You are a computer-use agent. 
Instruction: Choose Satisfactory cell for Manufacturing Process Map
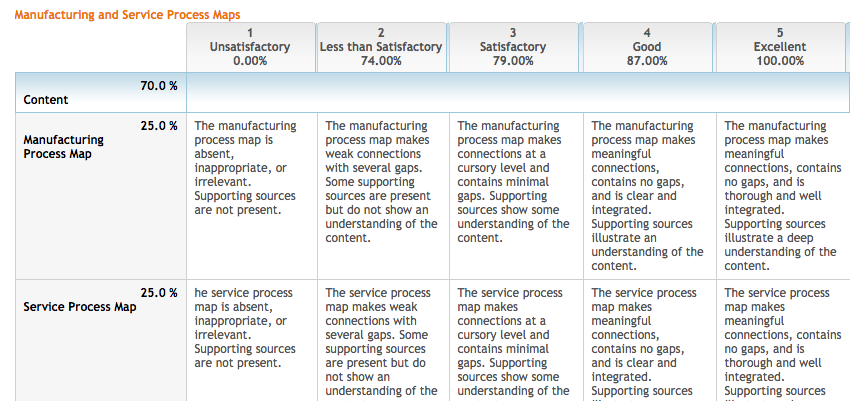coord(516,196)
